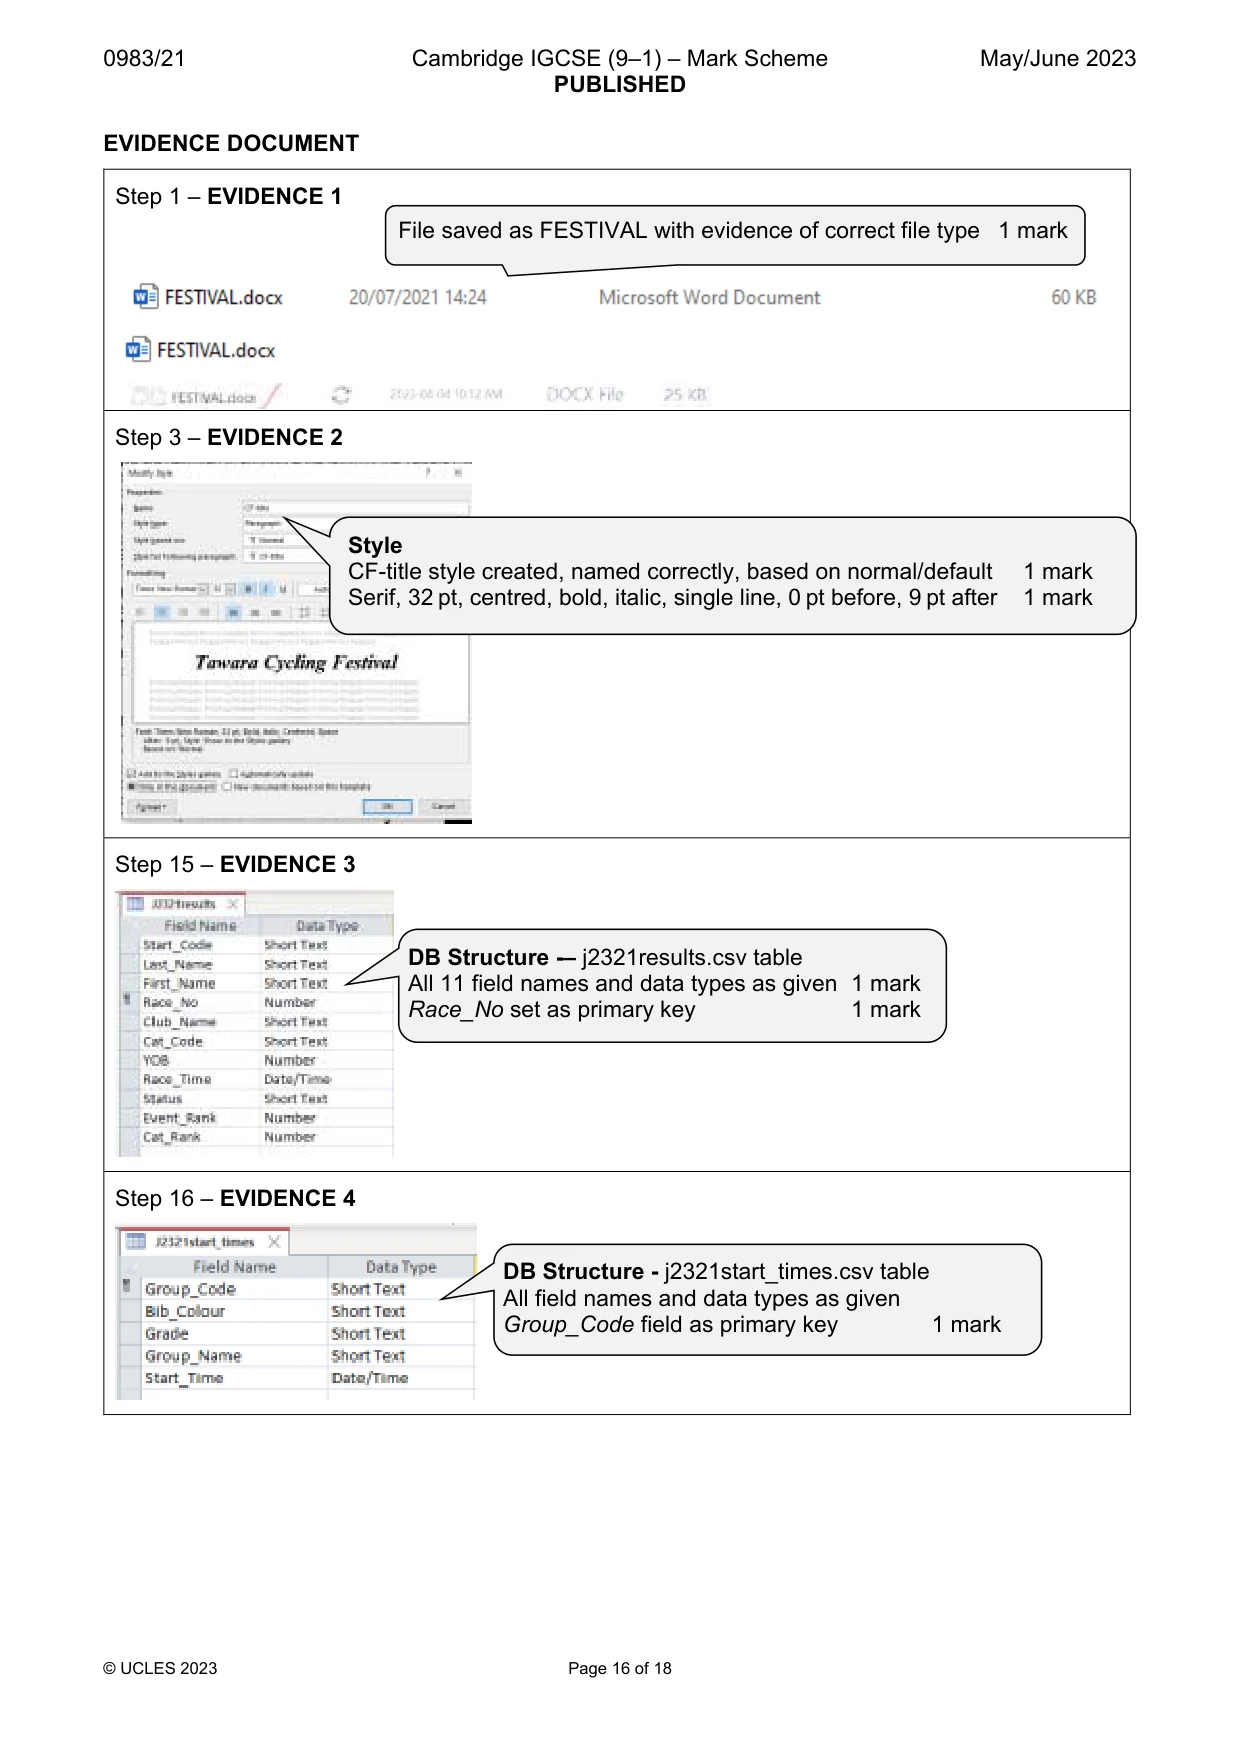Open the Format button menu

click(151, 806)
